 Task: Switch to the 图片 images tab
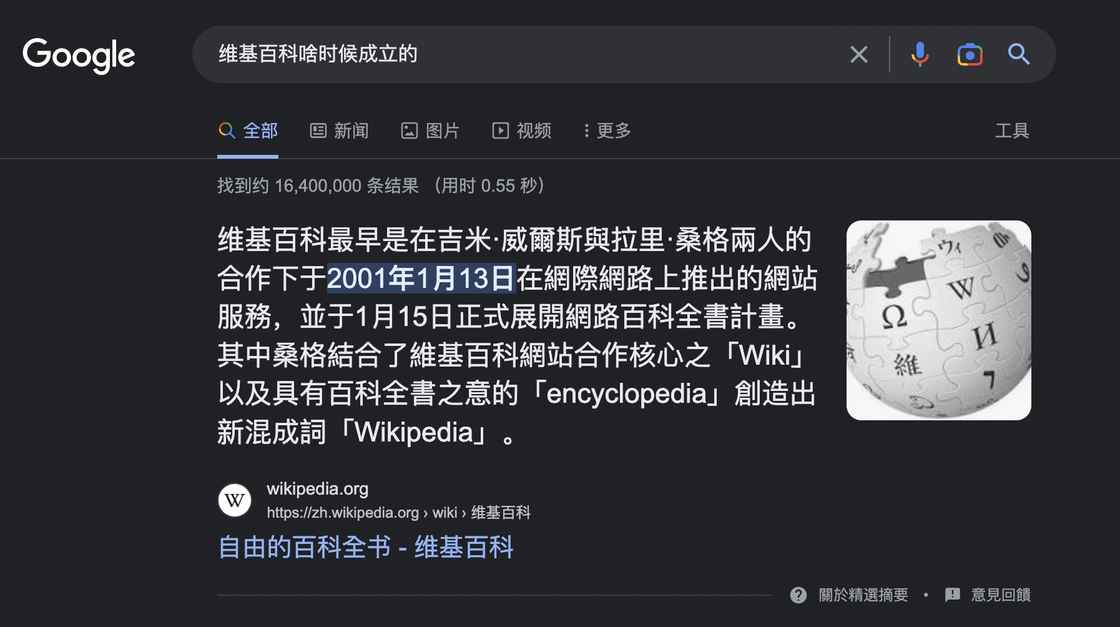coord(430,131)
